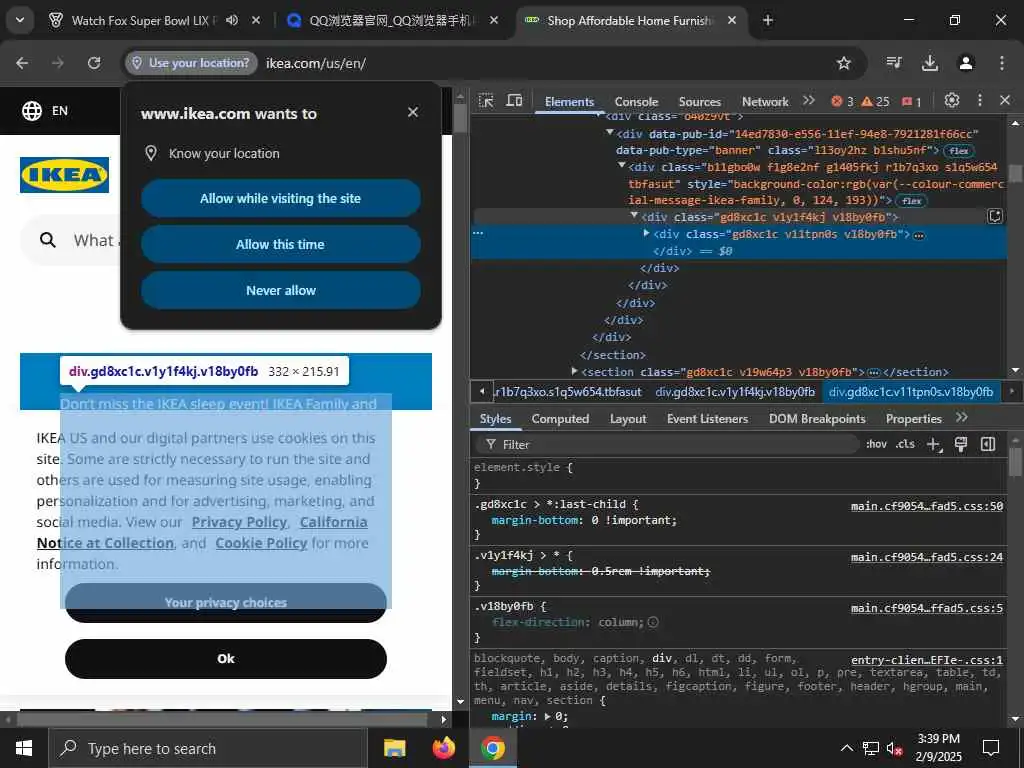Bookmark this page with star icon
This screenshot has width=1024, height=768.
click(844, 63)
